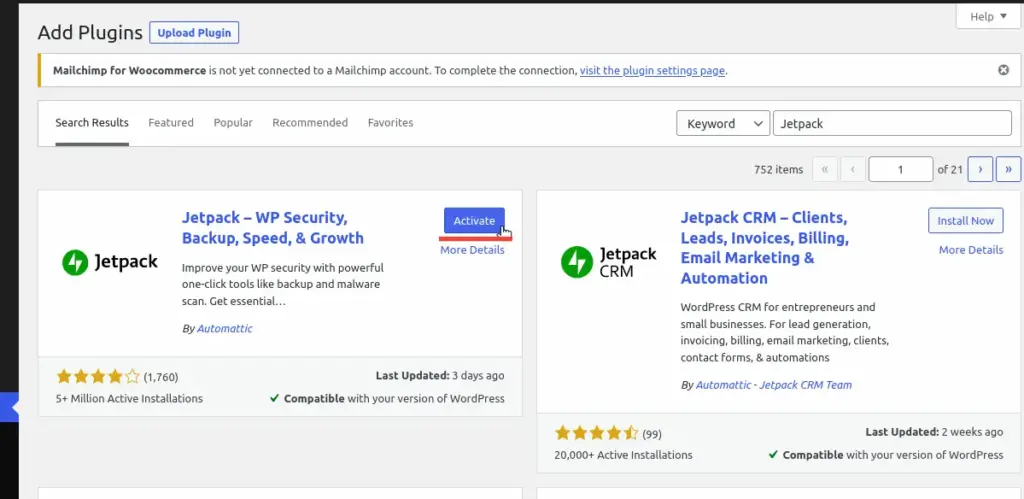Click the Last Updated: 2 weeks ago text
The image size is (1024, 499).
935,432
